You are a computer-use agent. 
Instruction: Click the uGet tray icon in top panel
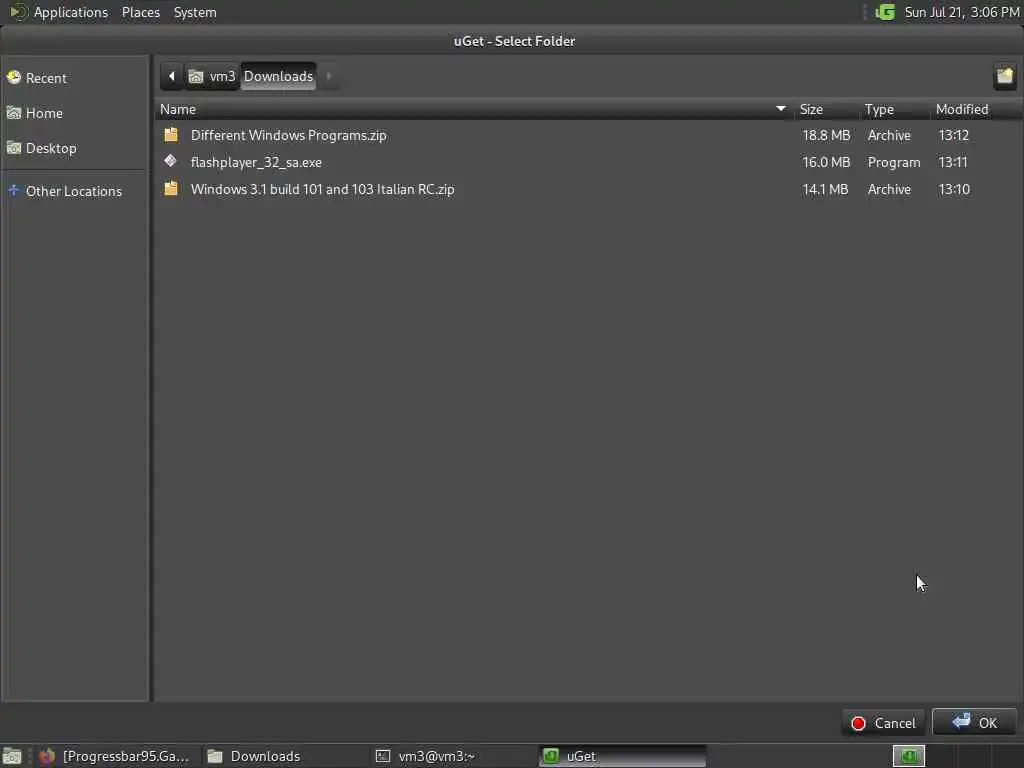pyautogui.click(x=885, y=12)
